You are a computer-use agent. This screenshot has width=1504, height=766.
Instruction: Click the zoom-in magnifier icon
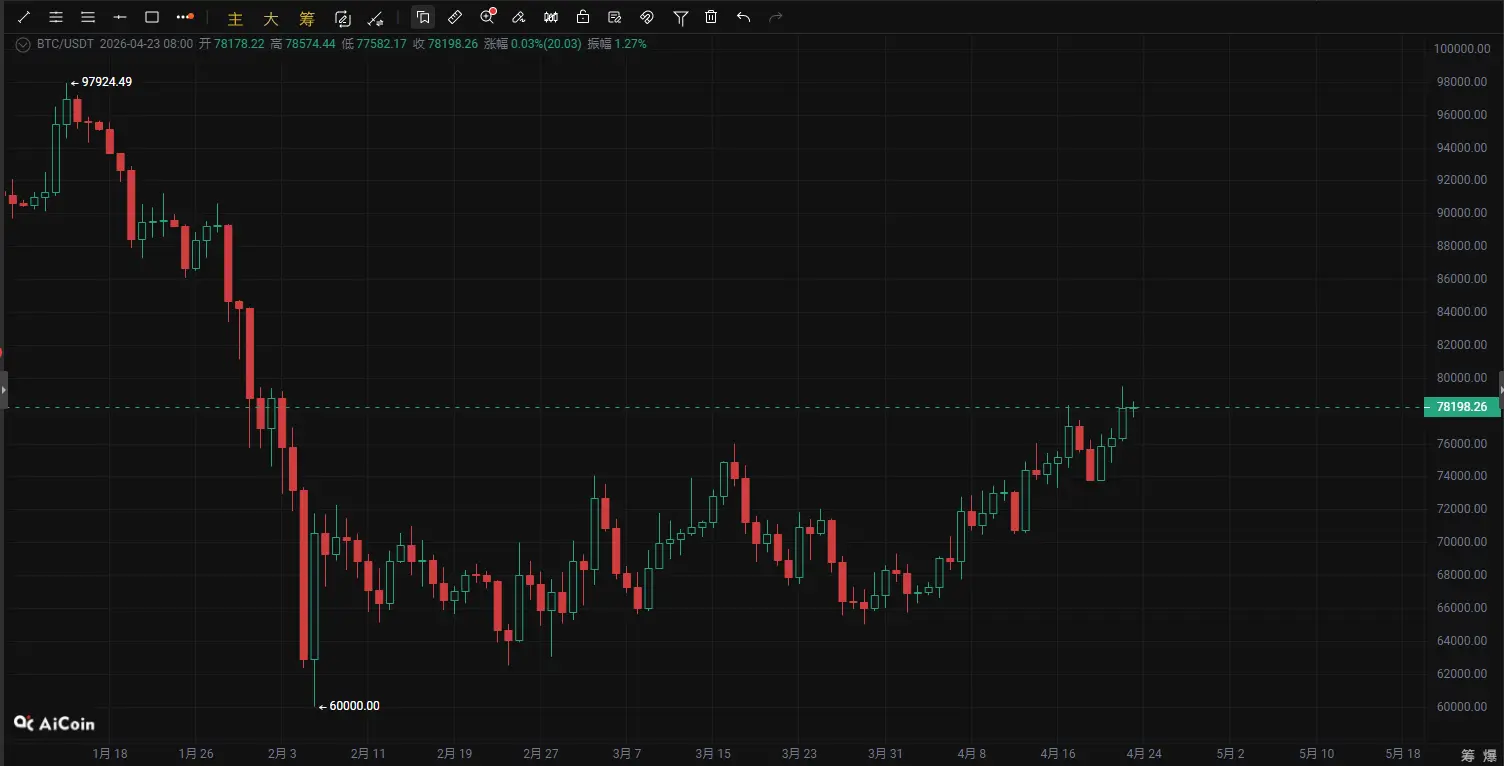pos(488,16)
